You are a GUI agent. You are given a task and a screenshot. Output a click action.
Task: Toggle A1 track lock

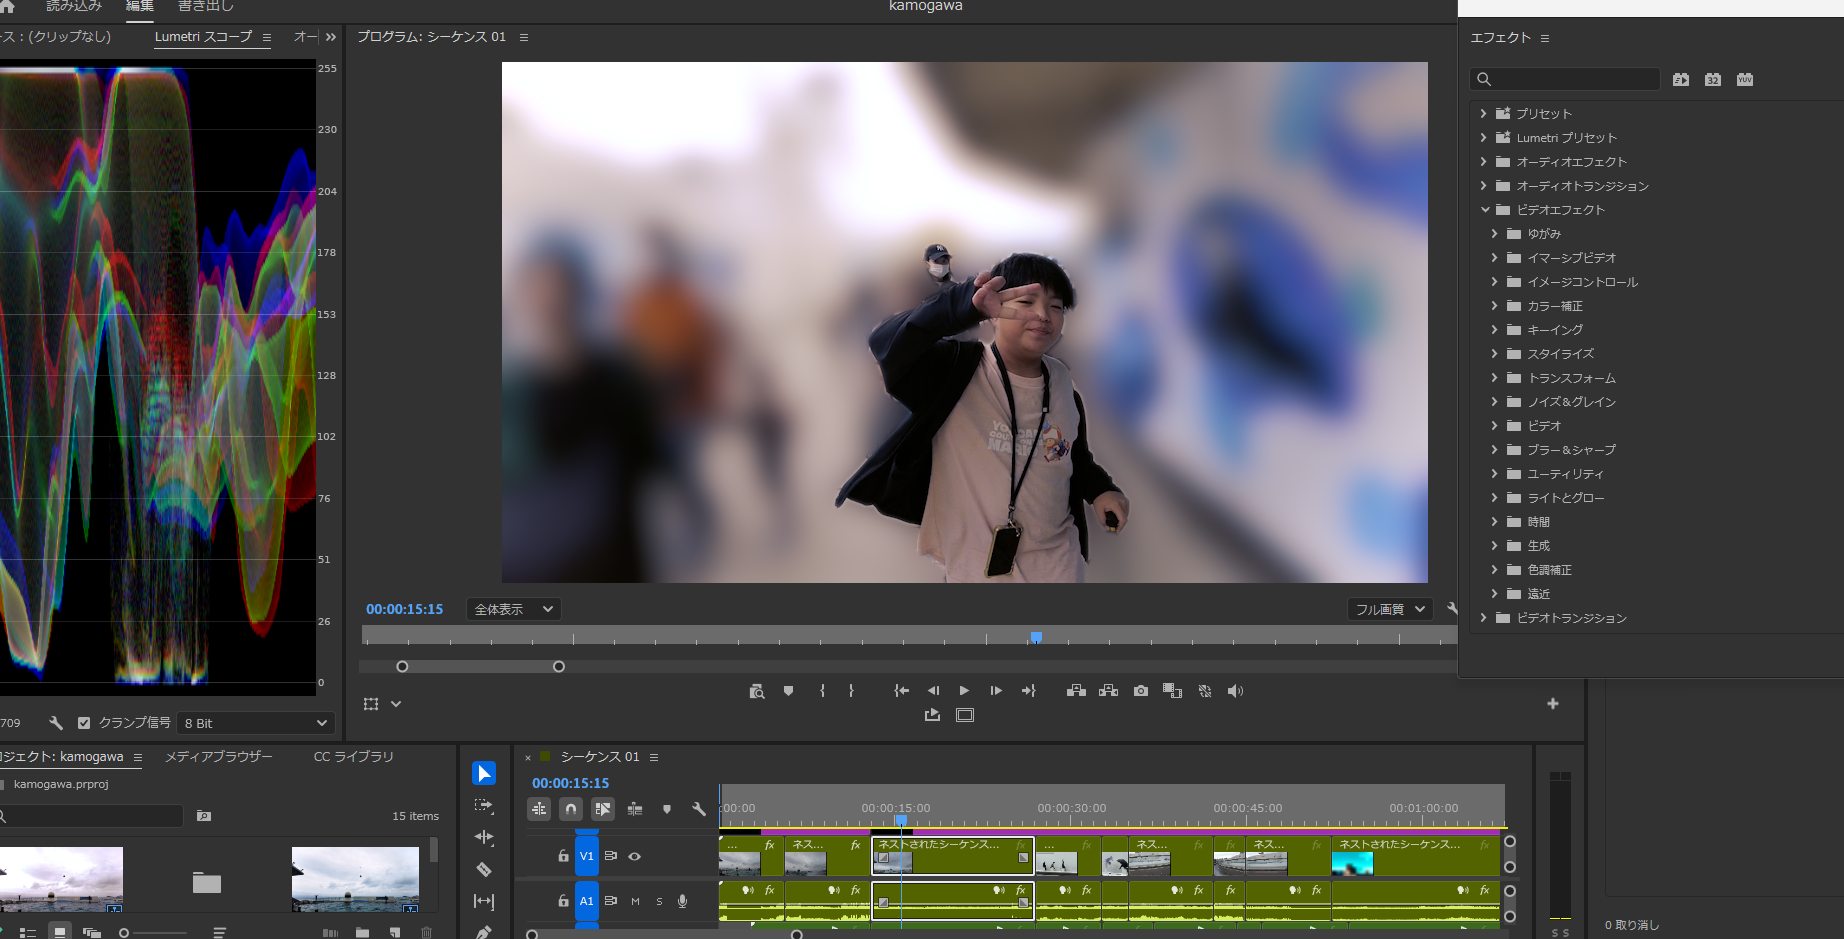click(x=563, y=901)
